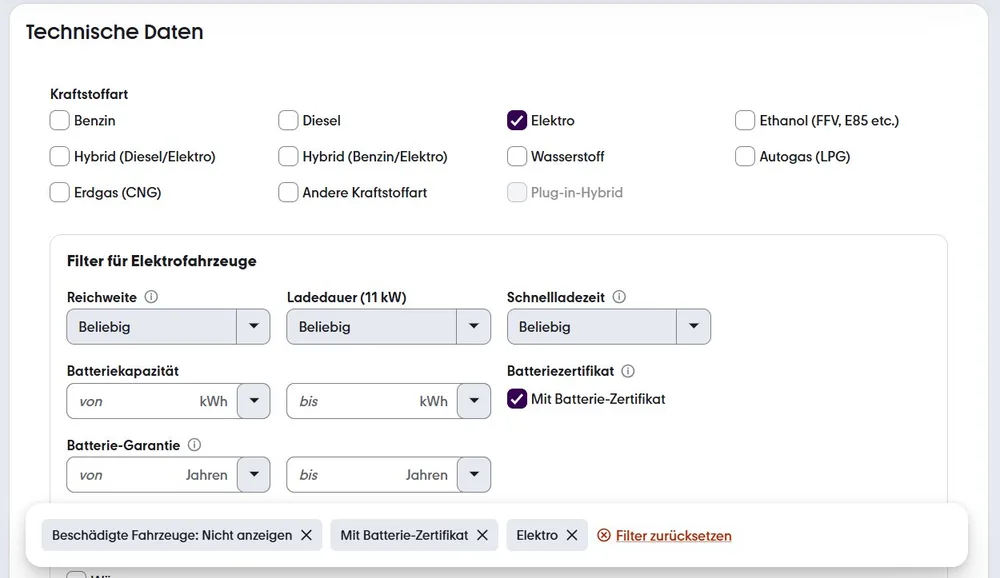The image size is (1000, 578).
Task: Focus Batterie-Garantie bis Jahren field
Action: pos(372,475)
